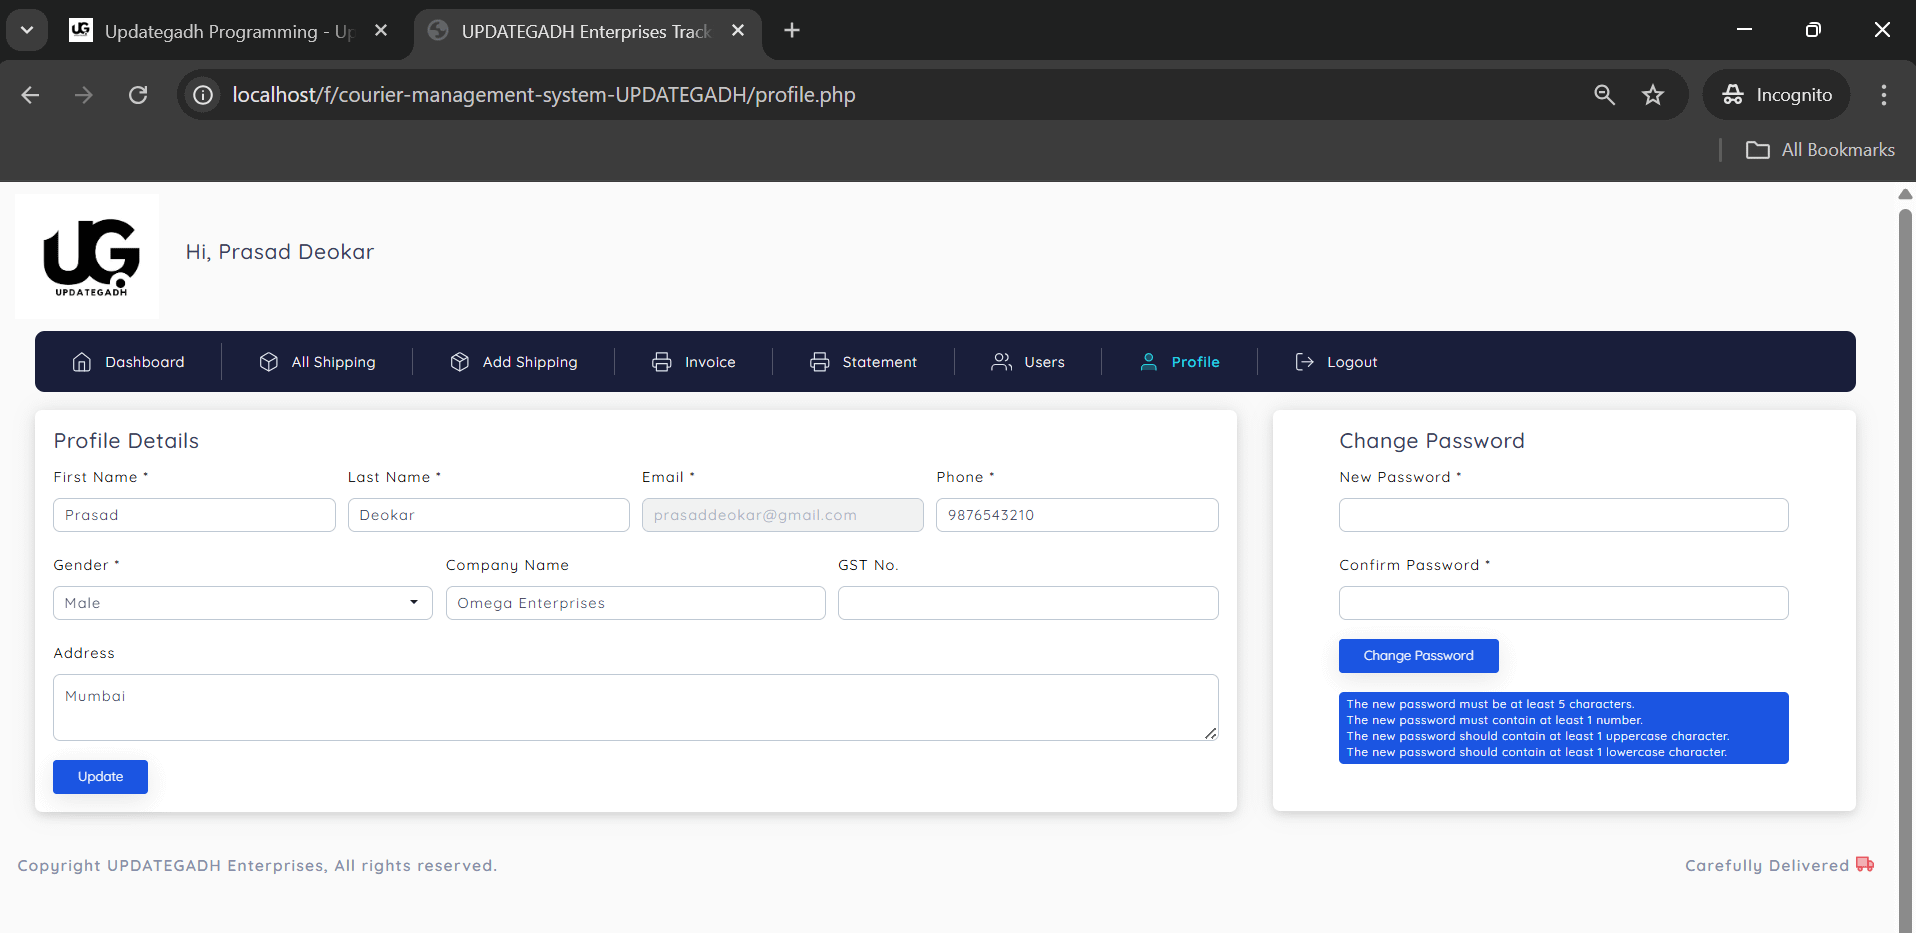Click the GST No. input field
The width and height of the screenshot is (1916, 933).
coord(1027,602)
